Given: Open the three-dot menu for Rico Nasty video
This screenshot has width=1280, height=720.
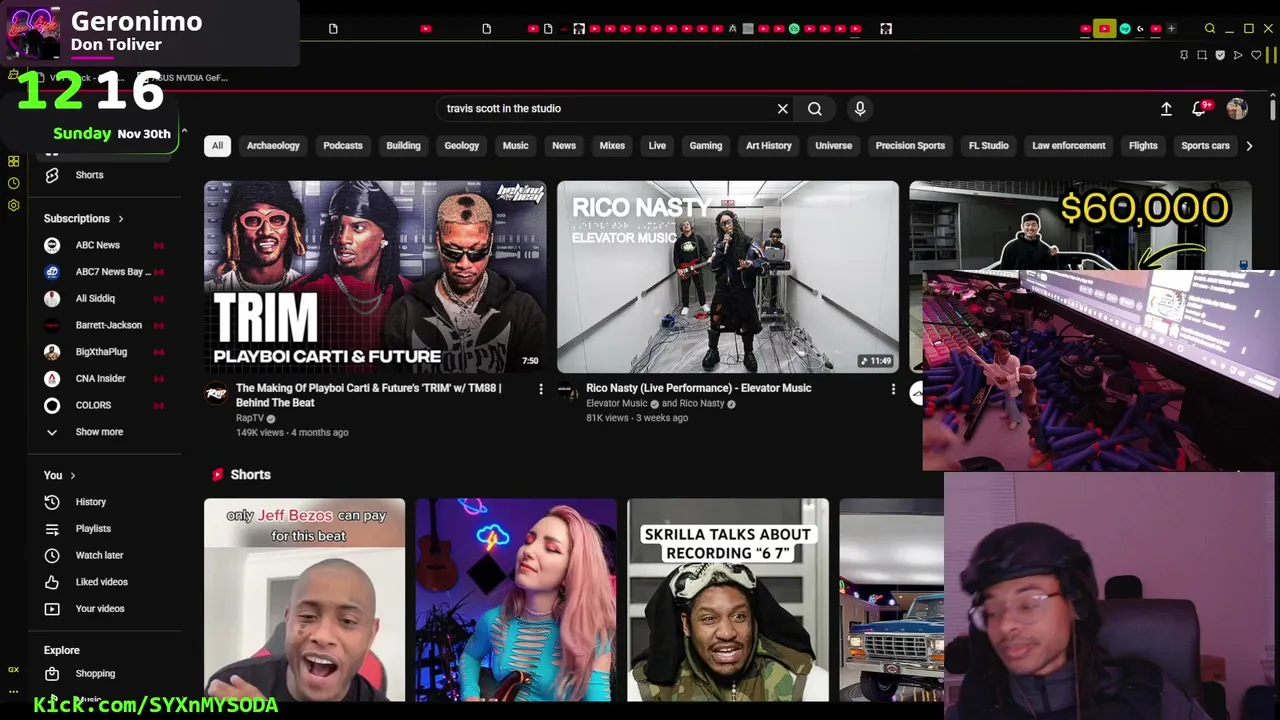Looking at the screenshot, I should click(893, 389).
